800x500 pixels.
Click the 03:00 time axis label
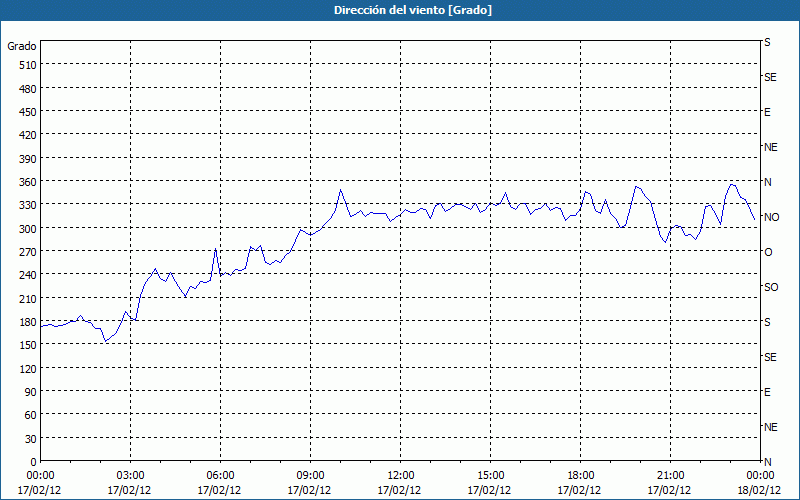point(130,476)
